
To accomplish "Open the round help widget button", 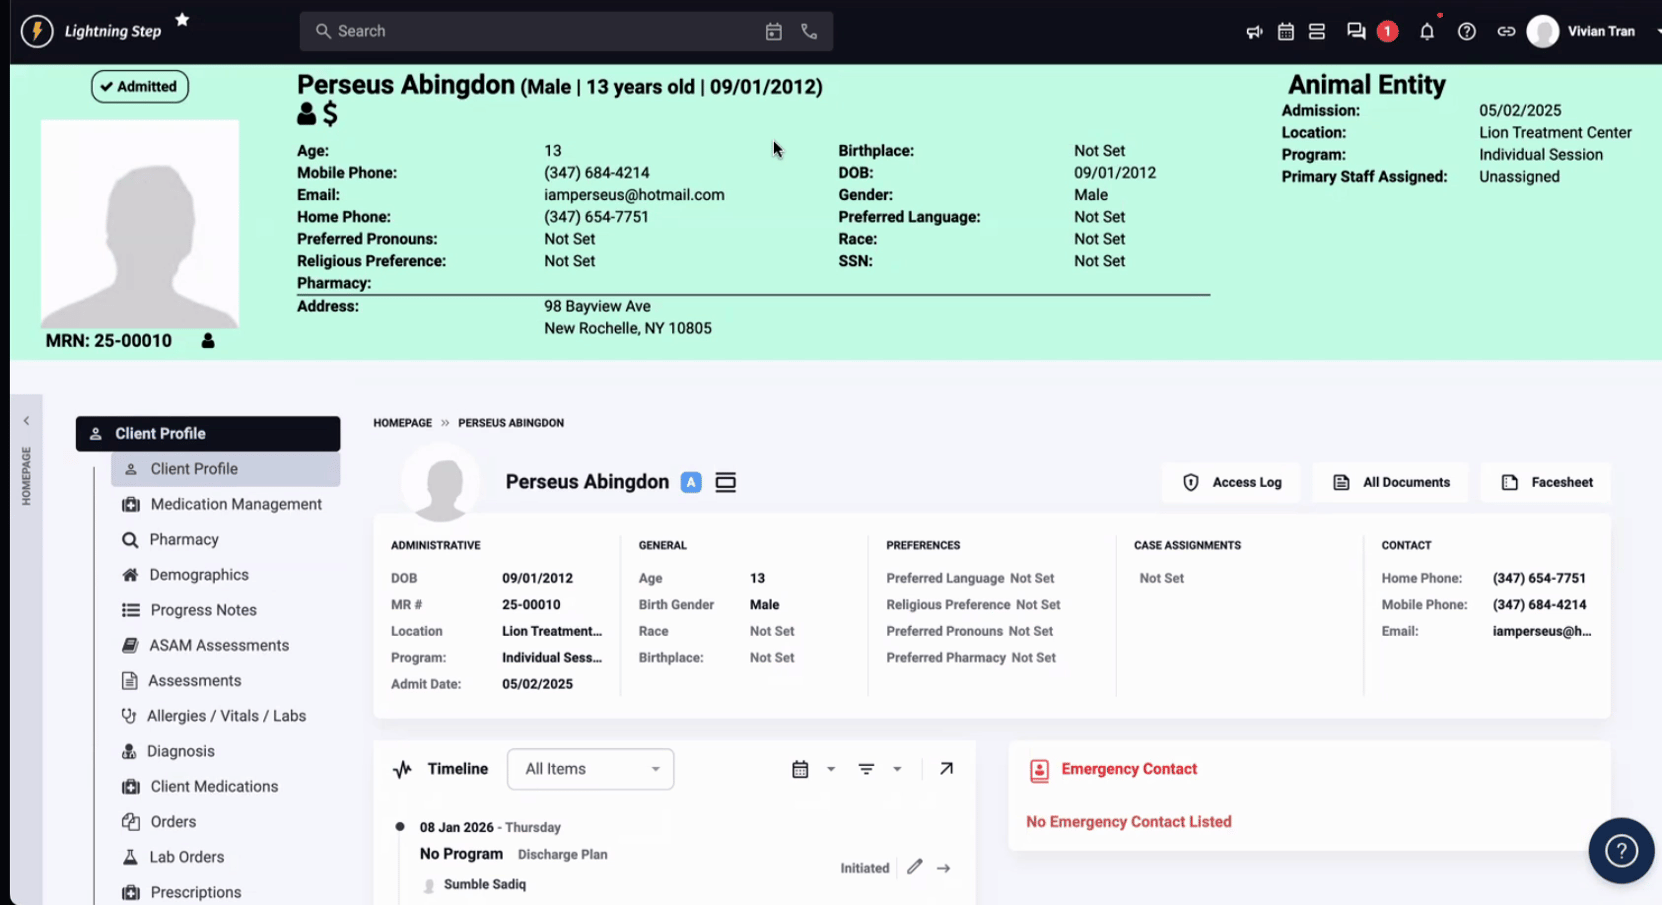I will click(1620, 850).
